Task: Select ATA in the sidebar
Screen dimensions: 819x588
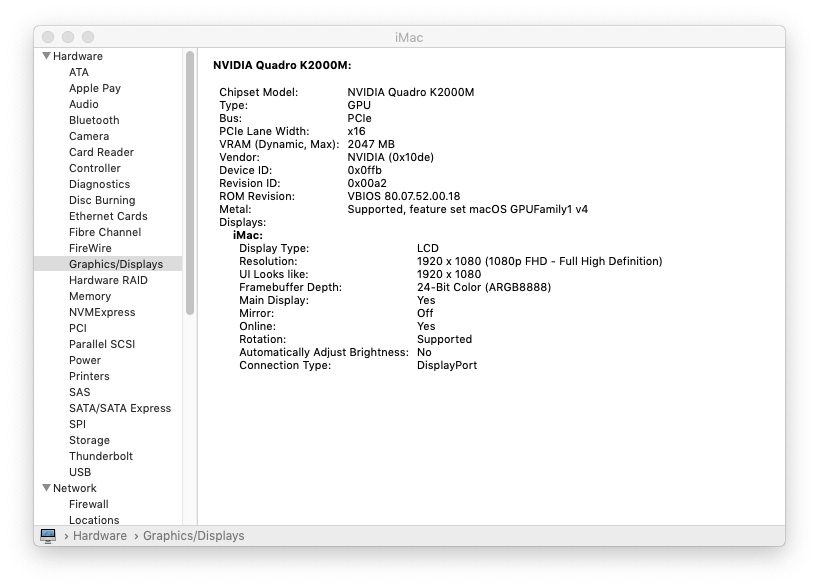Action: tap(79, 72)
